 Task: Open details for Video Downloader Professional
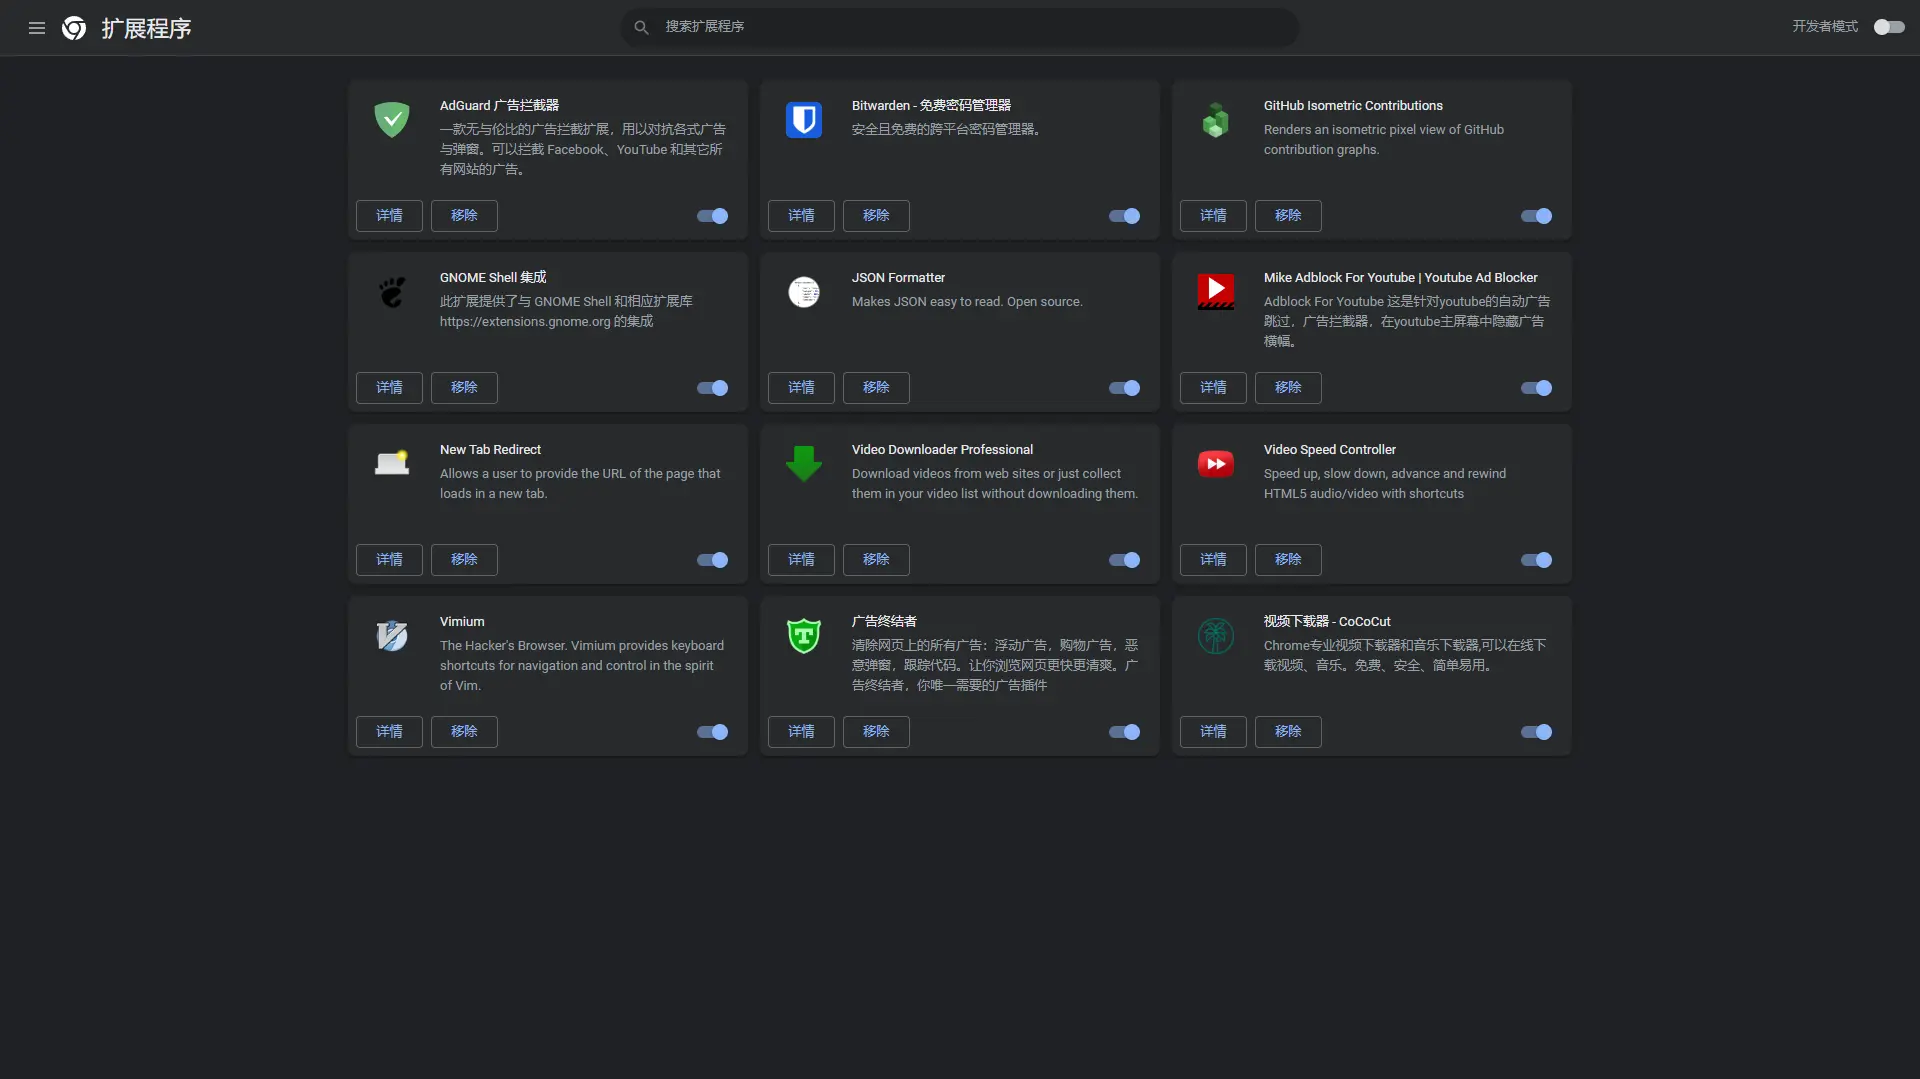point(801,560)
